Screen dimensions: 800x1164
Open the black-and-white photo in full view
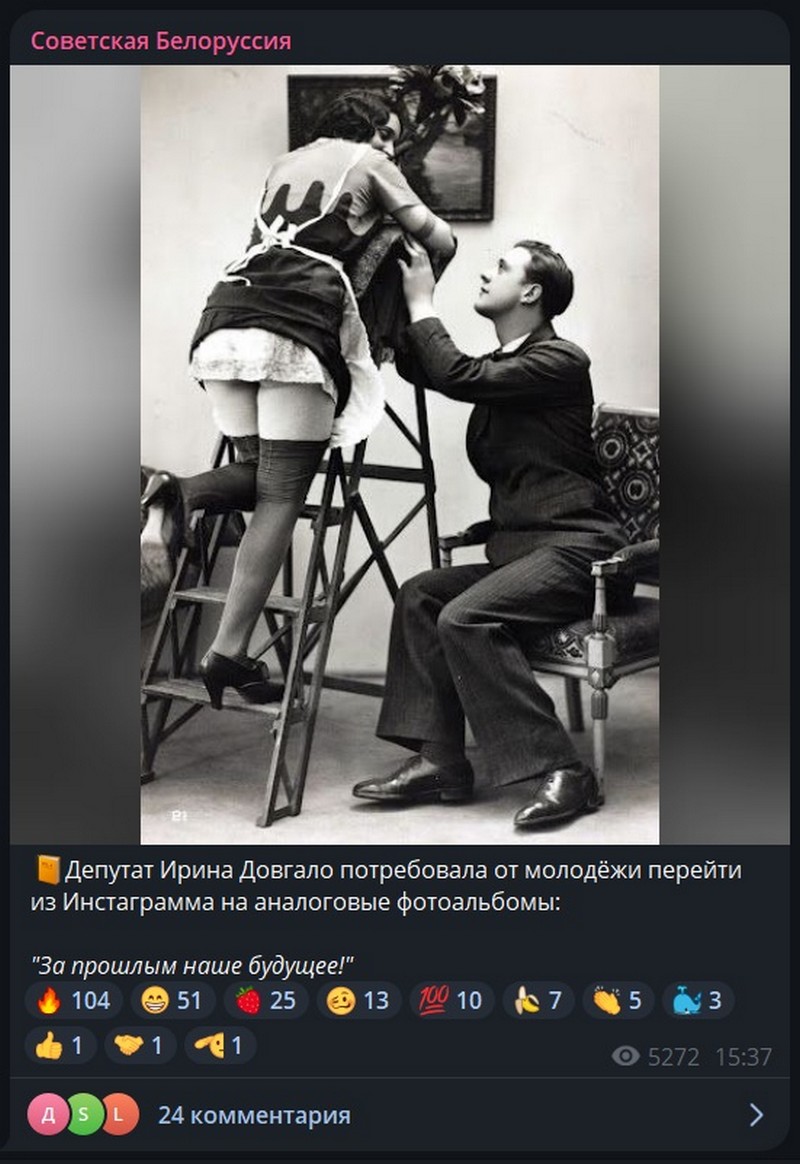pos(400,450)
